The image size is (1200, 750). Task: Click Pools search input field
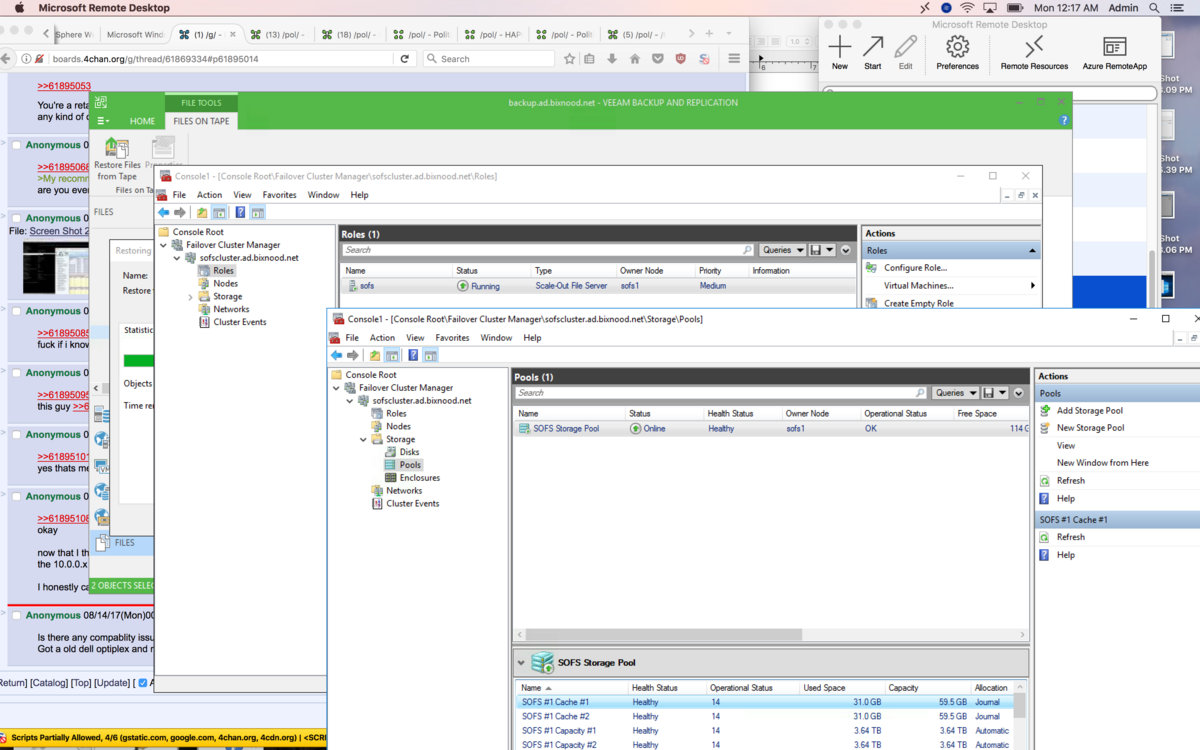point(721,393)
